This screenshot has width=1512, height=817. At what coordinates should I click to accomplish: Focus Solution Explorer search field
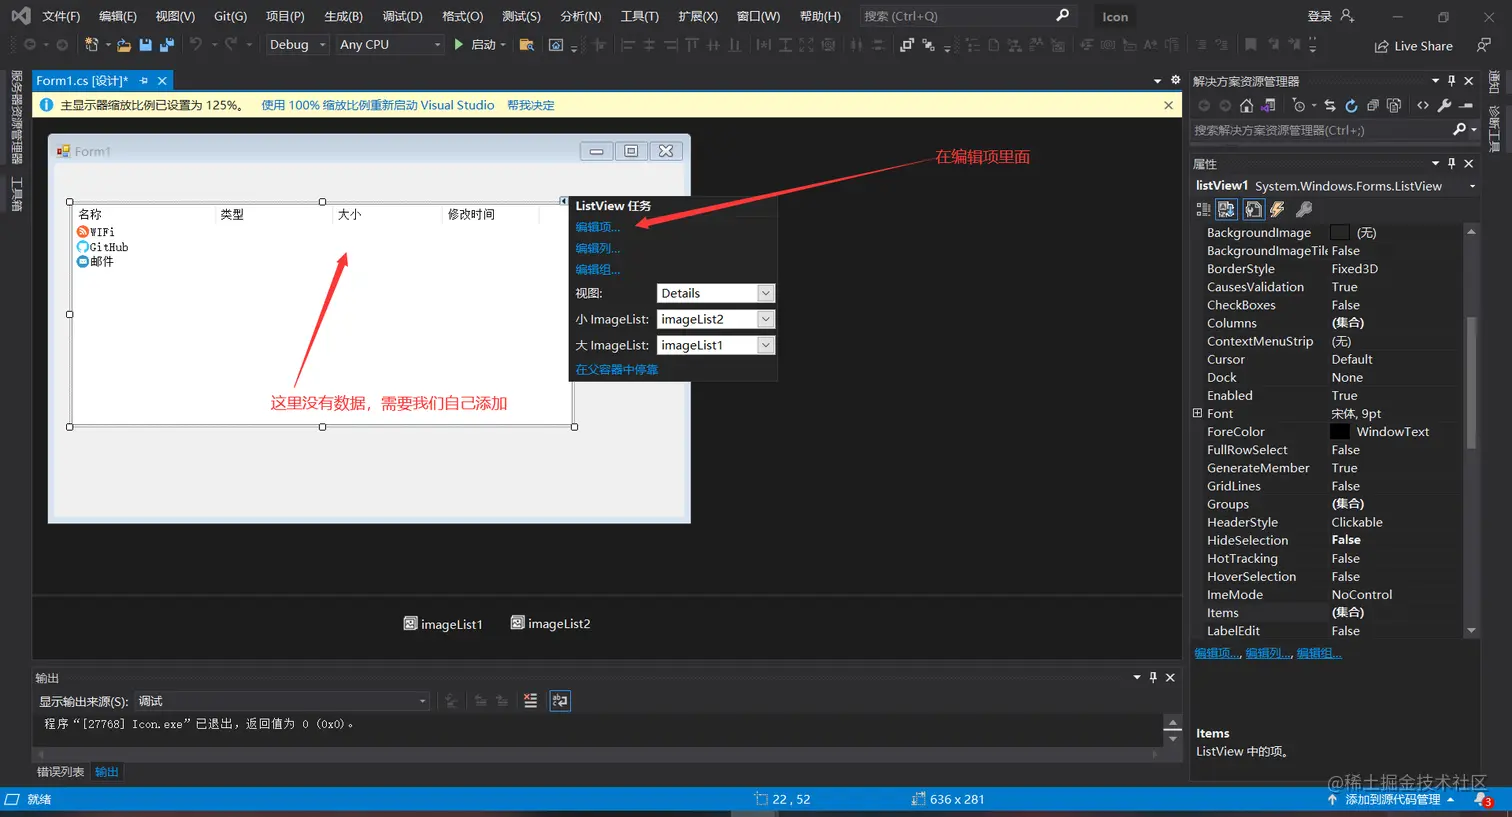point(1320,130)
